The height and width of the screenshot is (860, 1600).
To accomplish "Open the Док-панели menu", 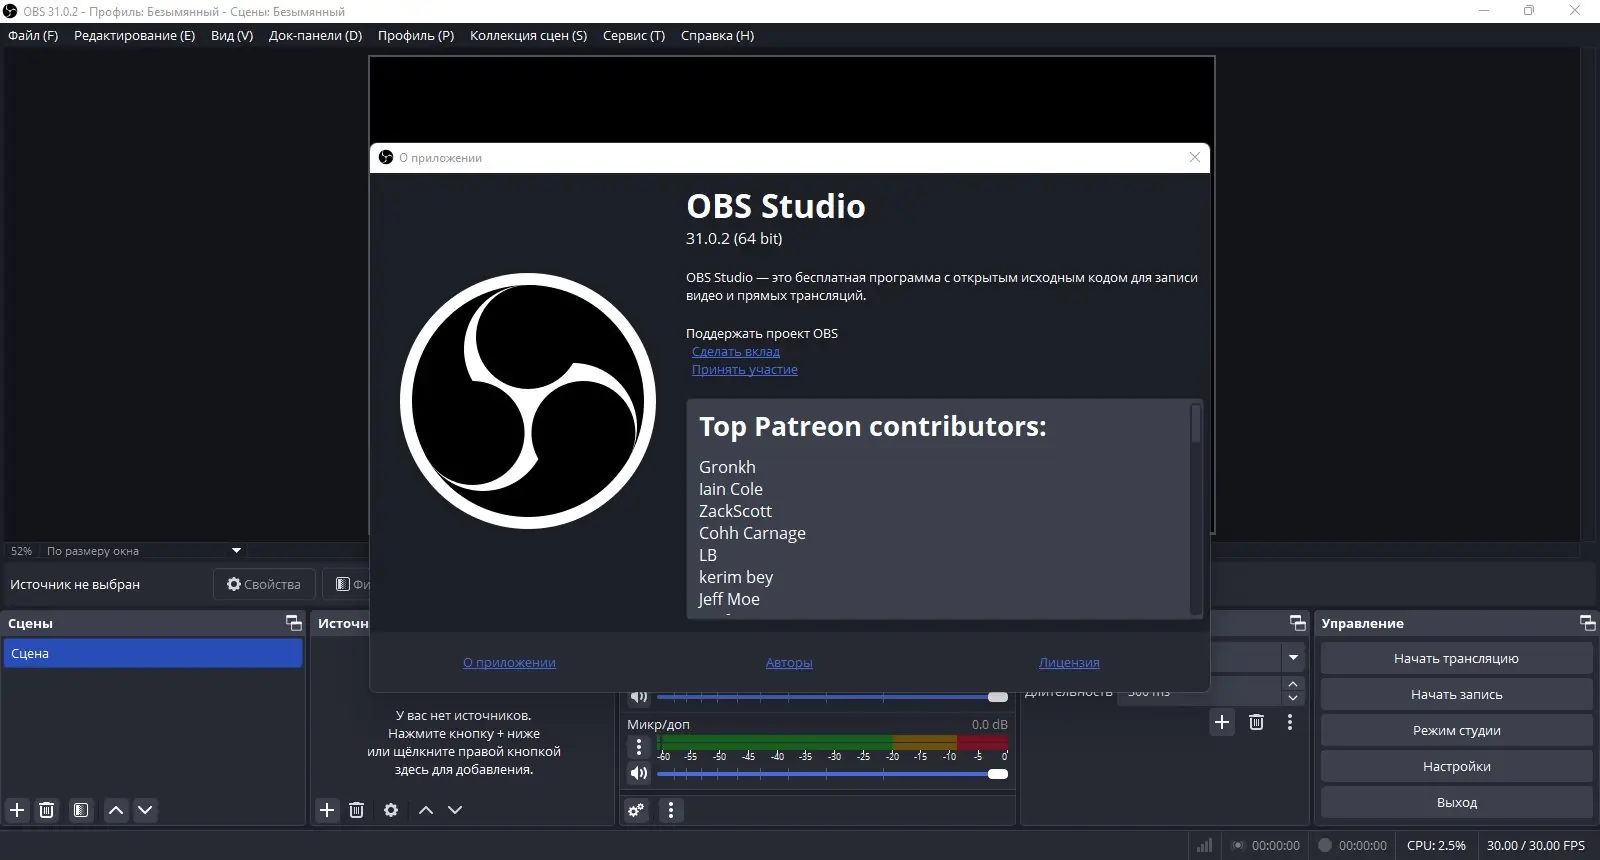I will click(x=315, y=35).
